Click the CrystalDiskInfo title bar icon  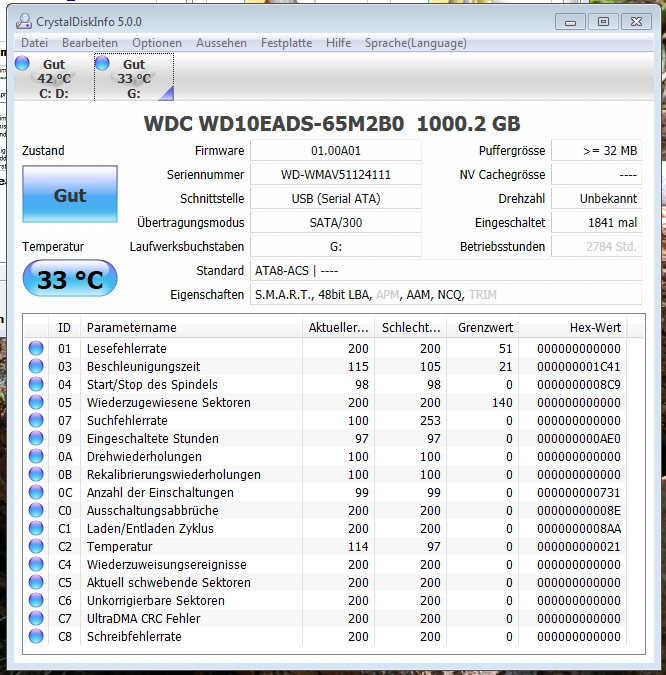pos(24,21)
